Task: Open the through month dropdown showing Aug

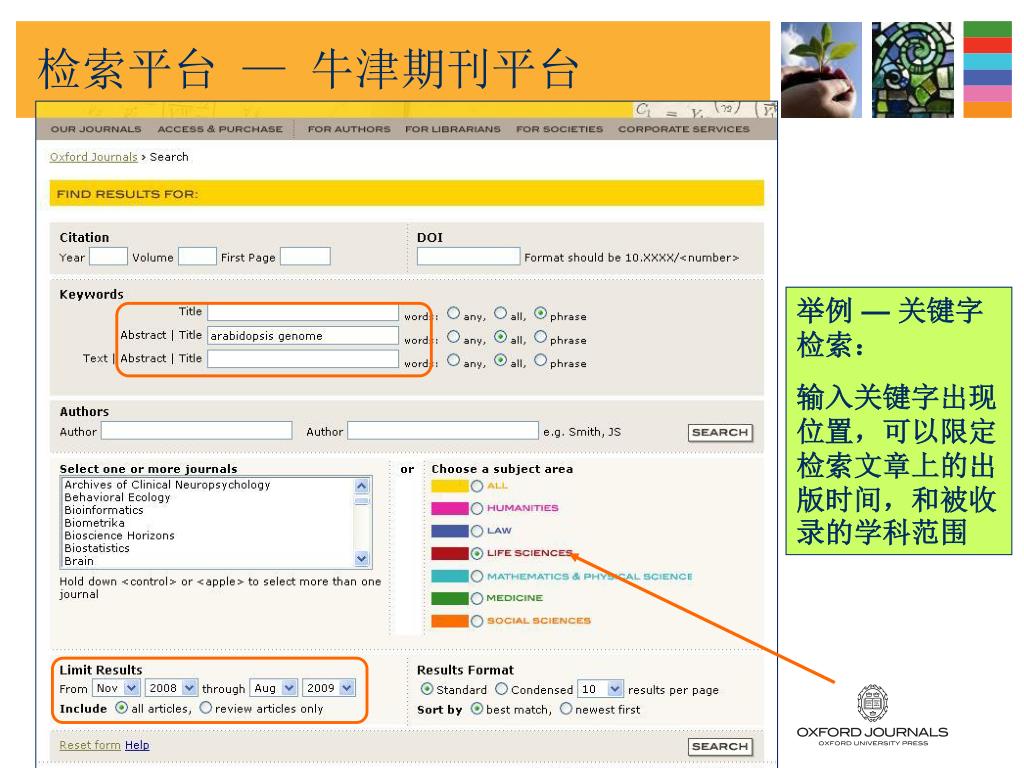Action: tap(274, 688)
